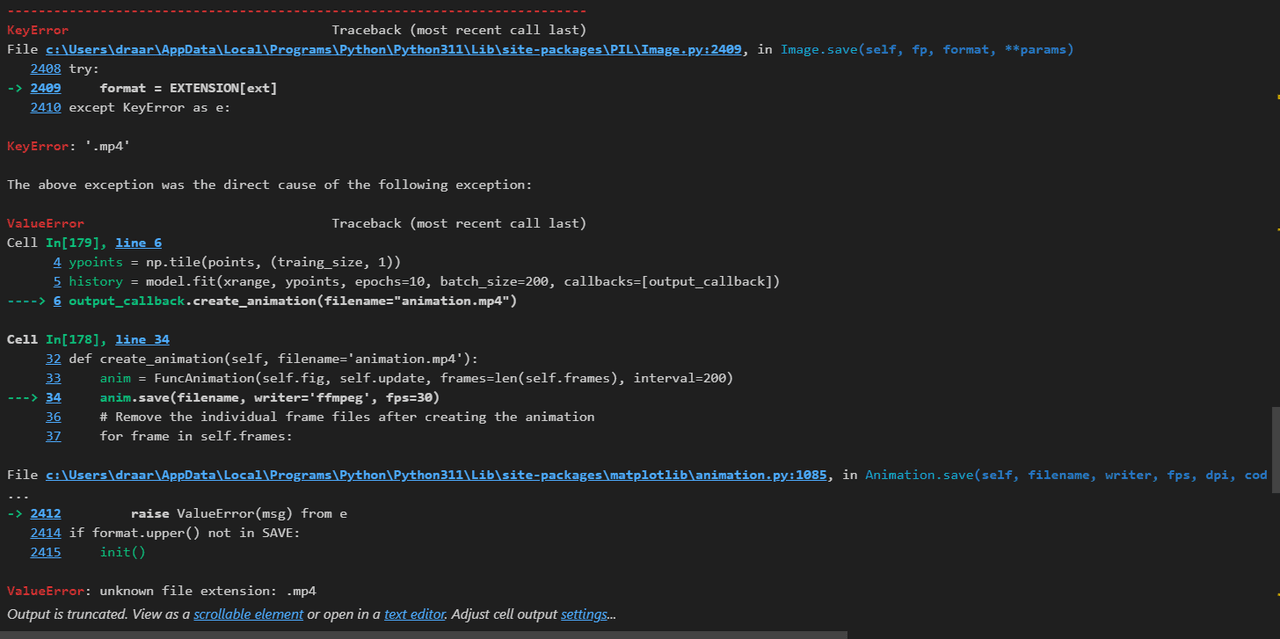Screen dimensions: 1280x639
Task: Click line 2412 link beside raise ValueError
Action: coord(45,513)
